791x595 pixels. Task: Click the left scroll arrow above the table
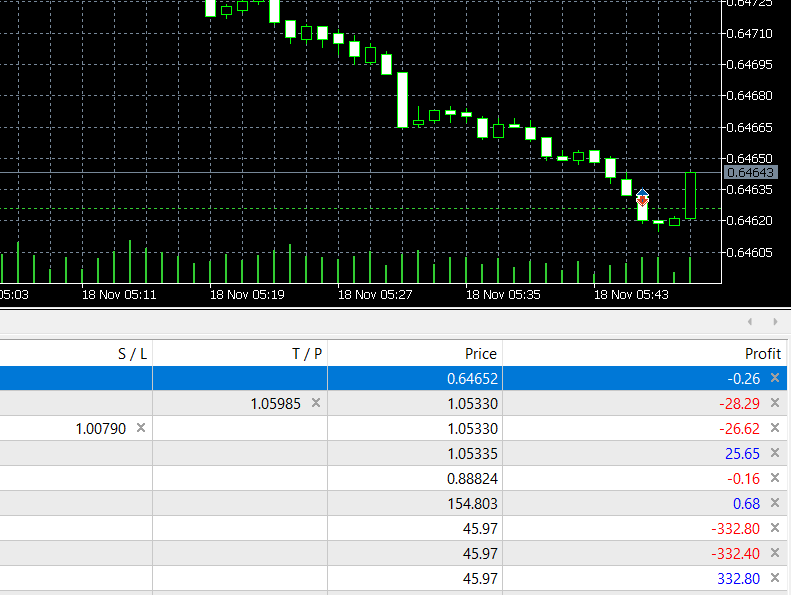pos(750,321)
